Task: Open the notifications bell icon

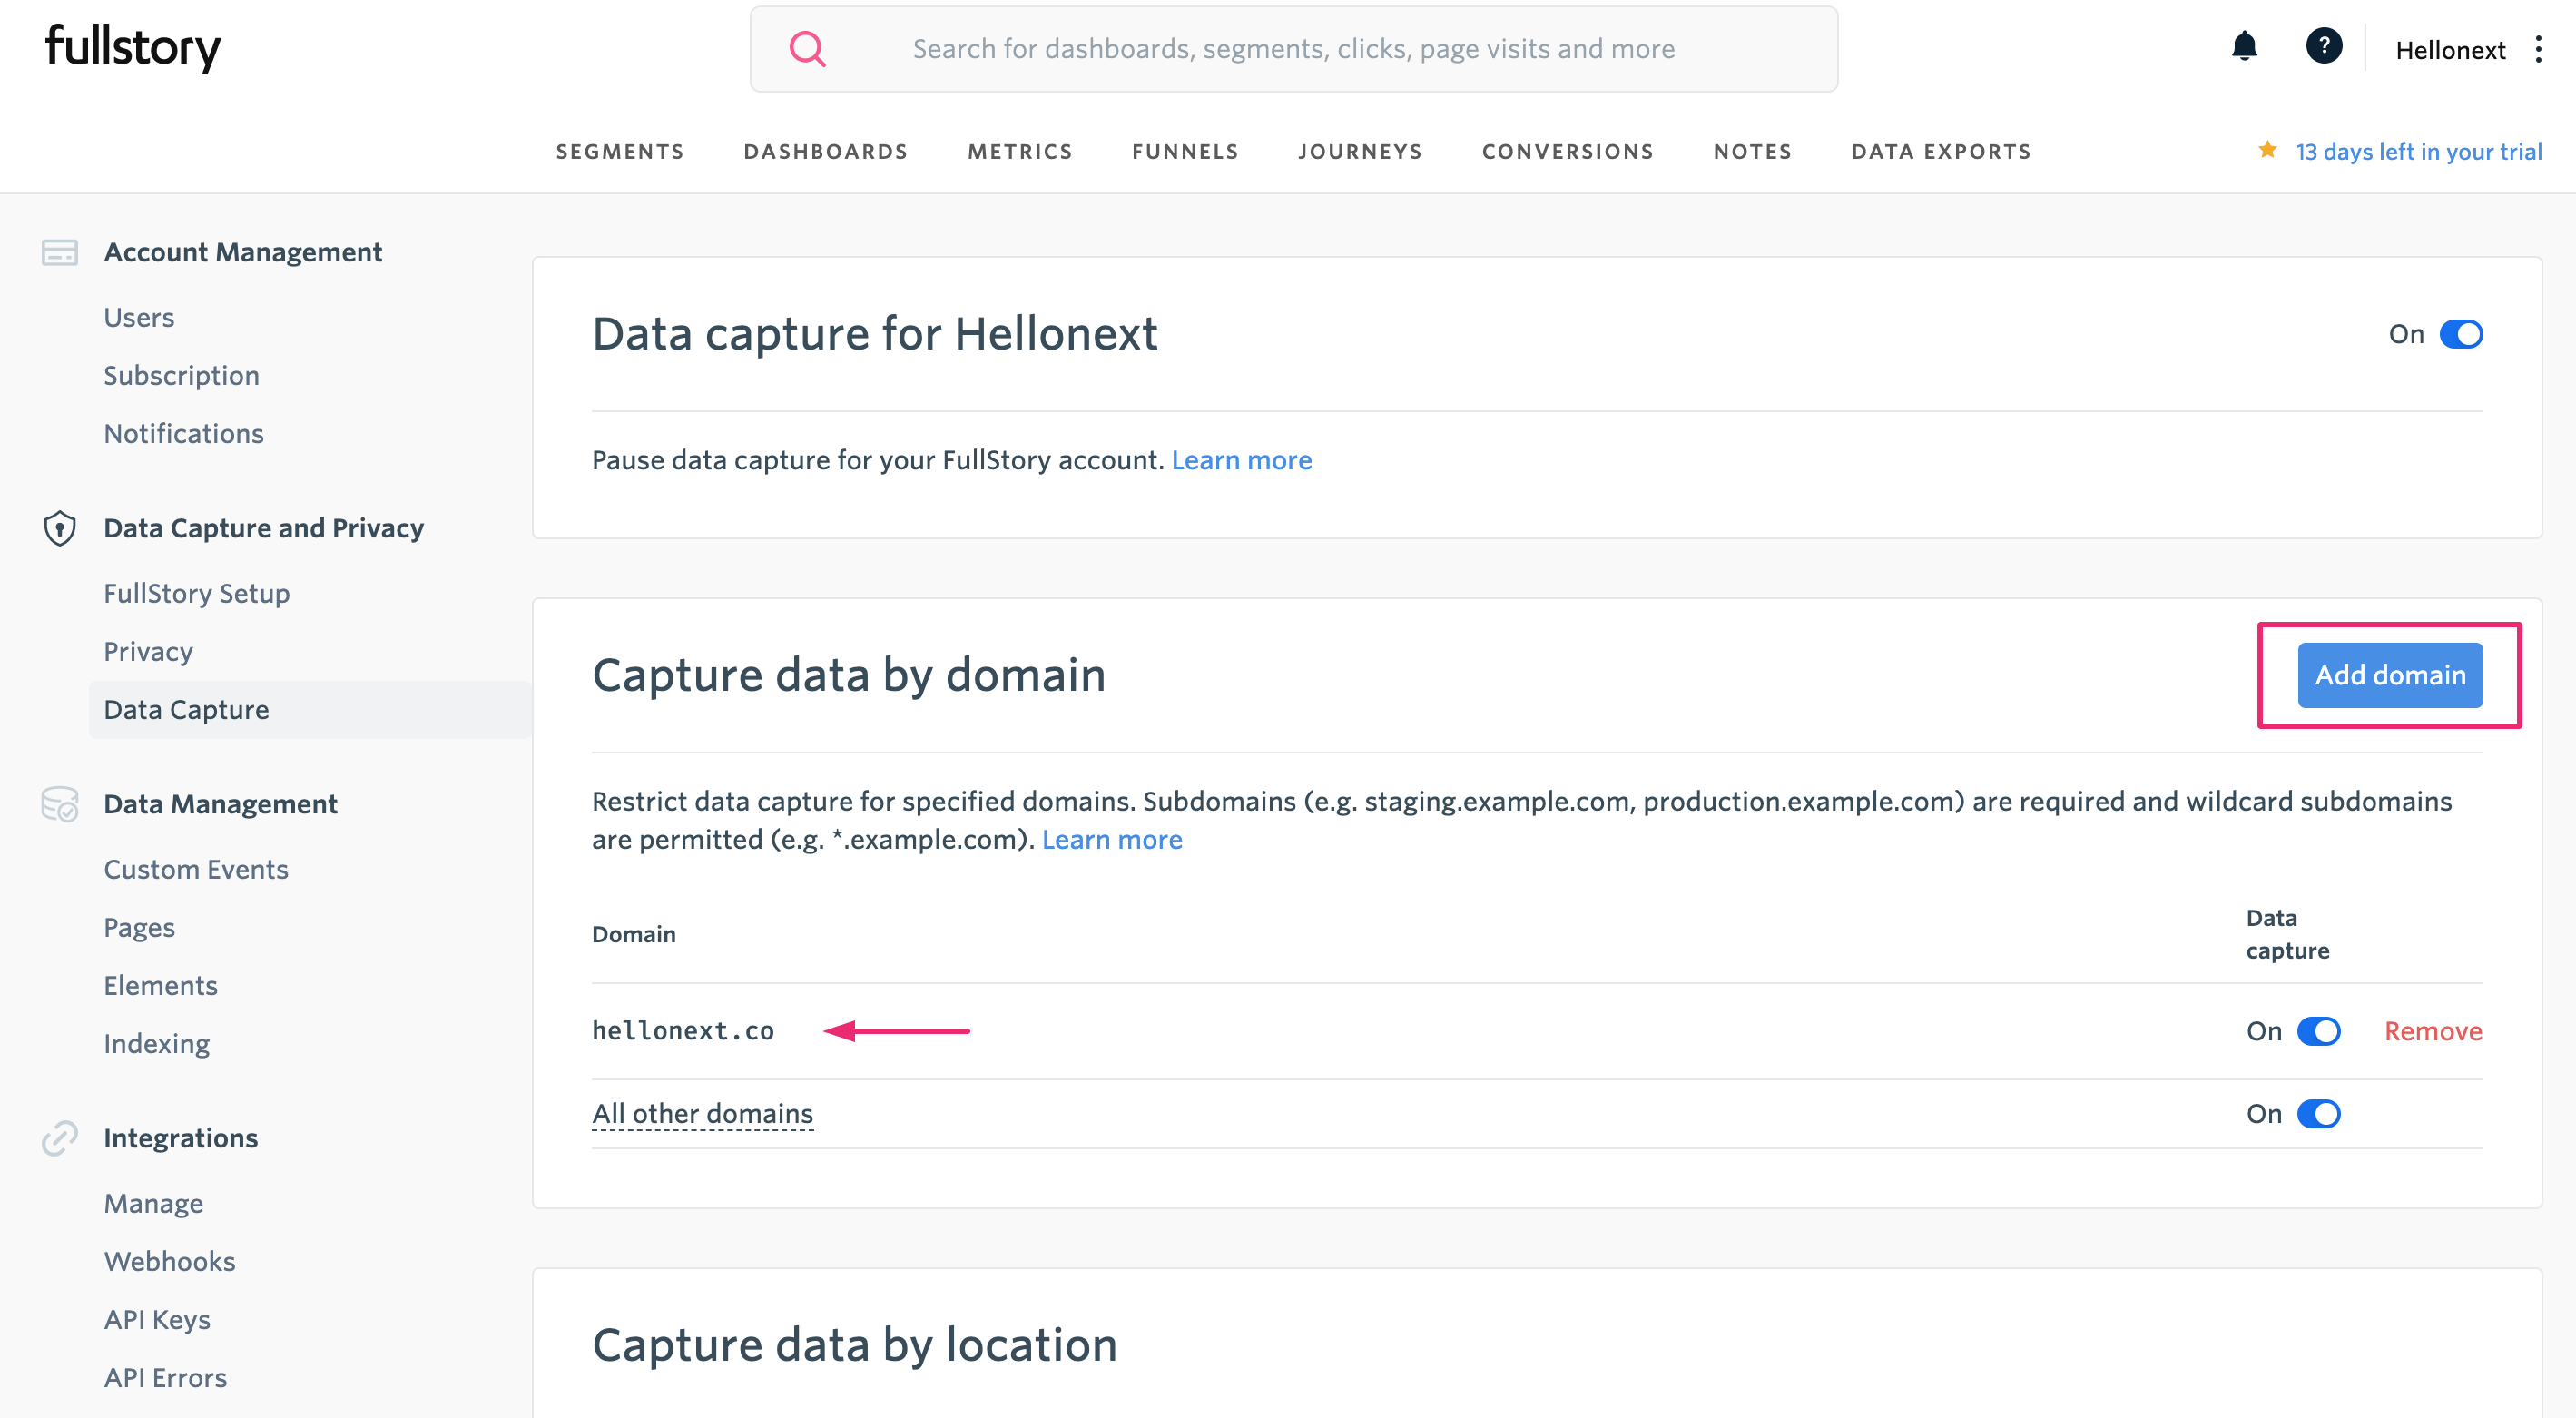Action: [2244, 47]
